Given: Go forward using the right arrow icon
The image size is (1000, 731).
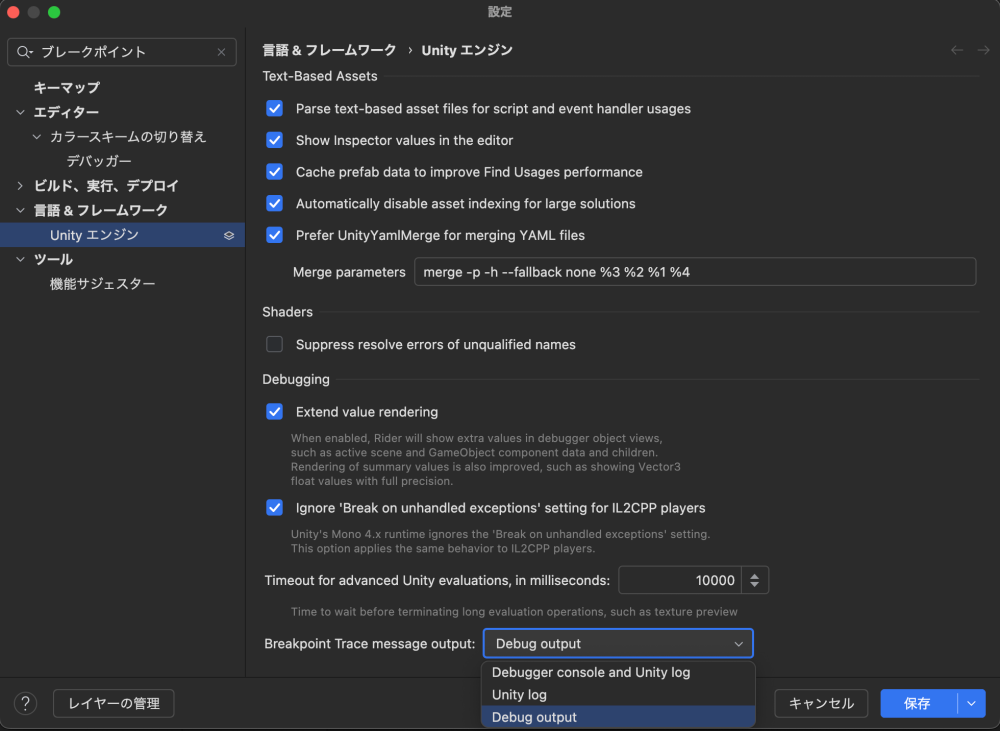Looking at the screenshot, I should click(x=983, y=50).
